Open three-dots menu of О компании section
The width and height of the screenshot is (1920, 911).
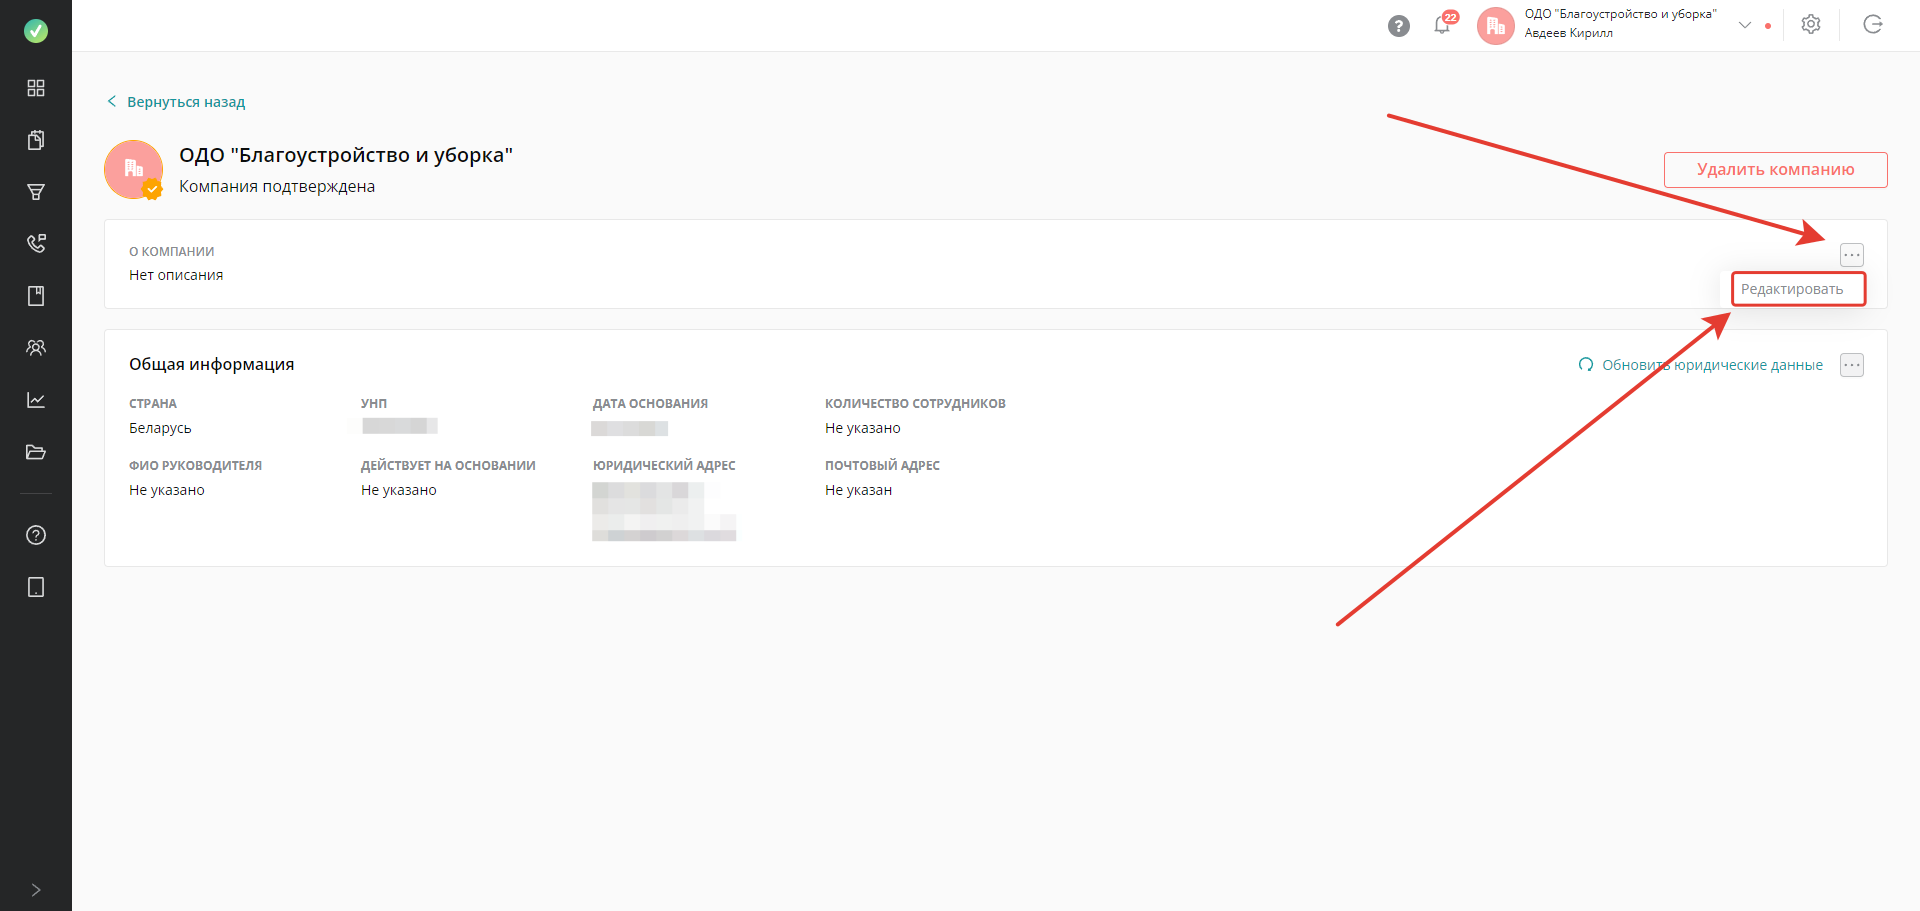click(x=1852, y=255)
